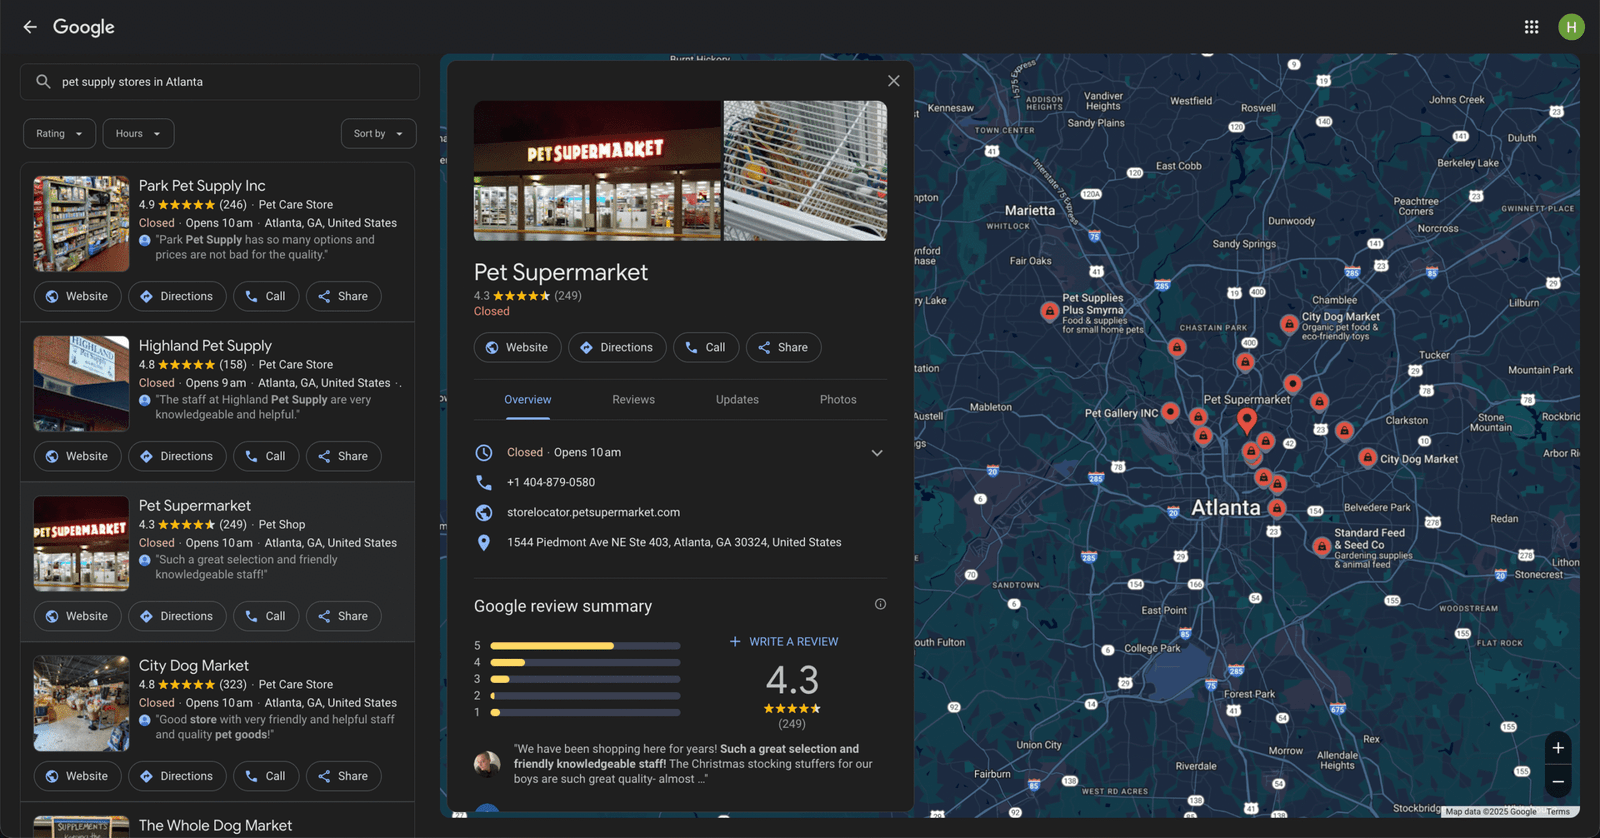This screenshot has width=1600, height=838.
Task: Select the Pet Gallery INC map pin
Action: (x=1170, y=412)
